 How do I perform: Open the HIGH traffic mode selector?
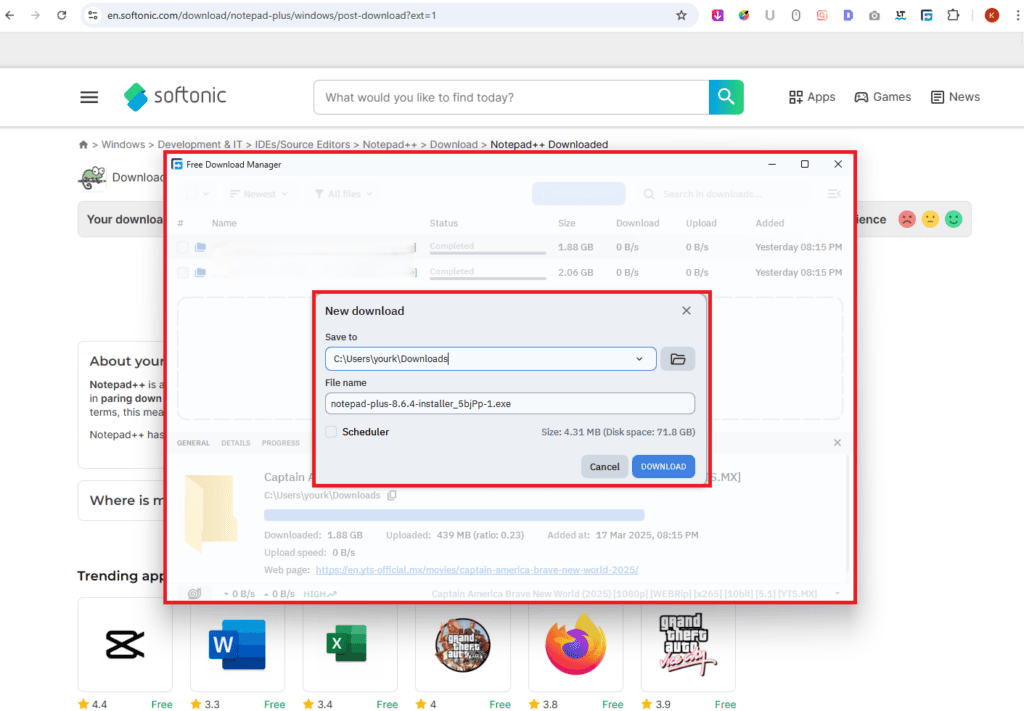[320, 594]
